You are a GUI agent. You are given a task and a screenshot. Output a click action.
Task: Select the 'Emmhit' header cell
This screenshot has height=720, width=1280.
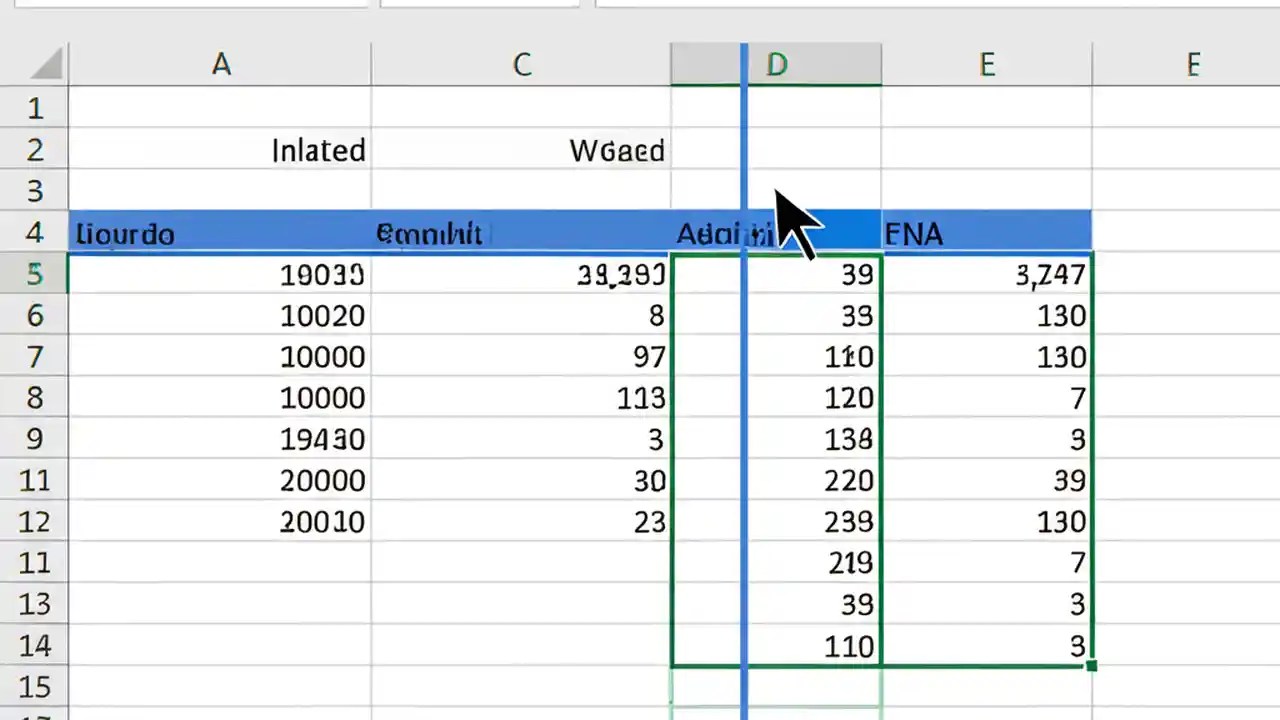point(430,233)
